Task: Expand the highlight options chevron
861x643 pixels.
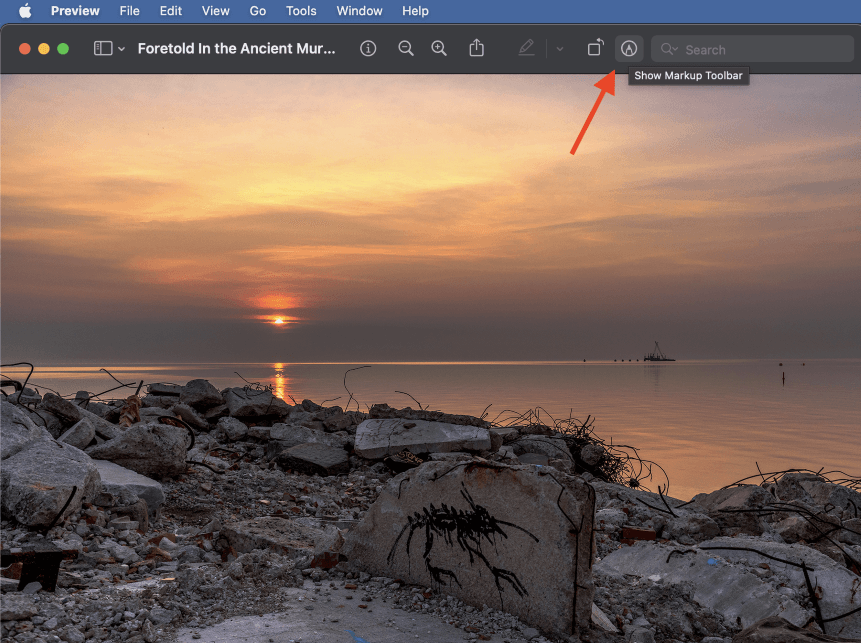Action: pyautogui.click(x=560, y=49)
